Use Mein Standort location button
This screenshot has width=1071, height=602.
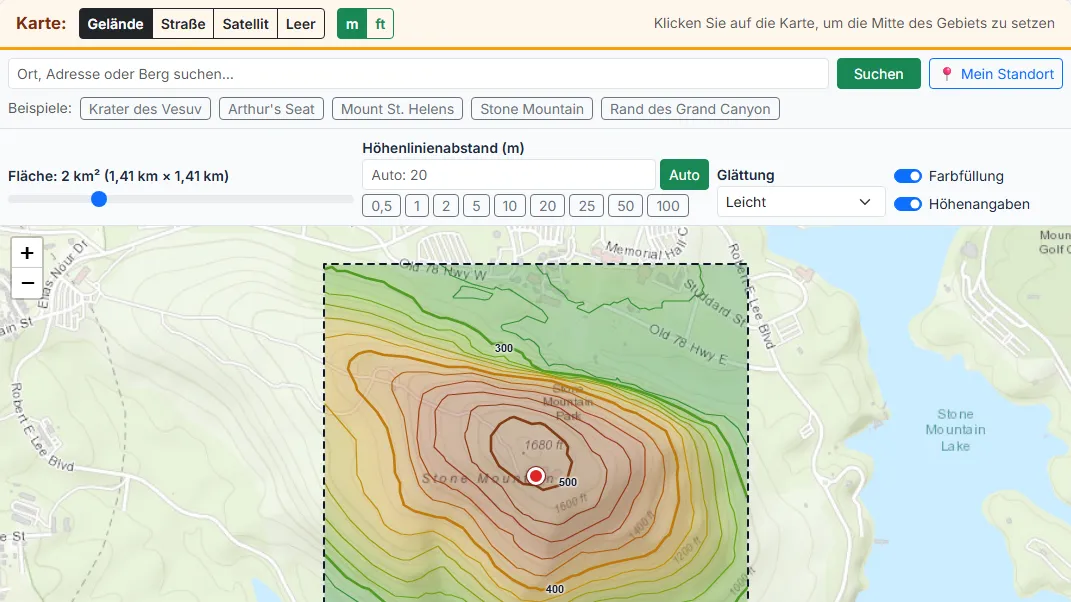coord(996,74)
